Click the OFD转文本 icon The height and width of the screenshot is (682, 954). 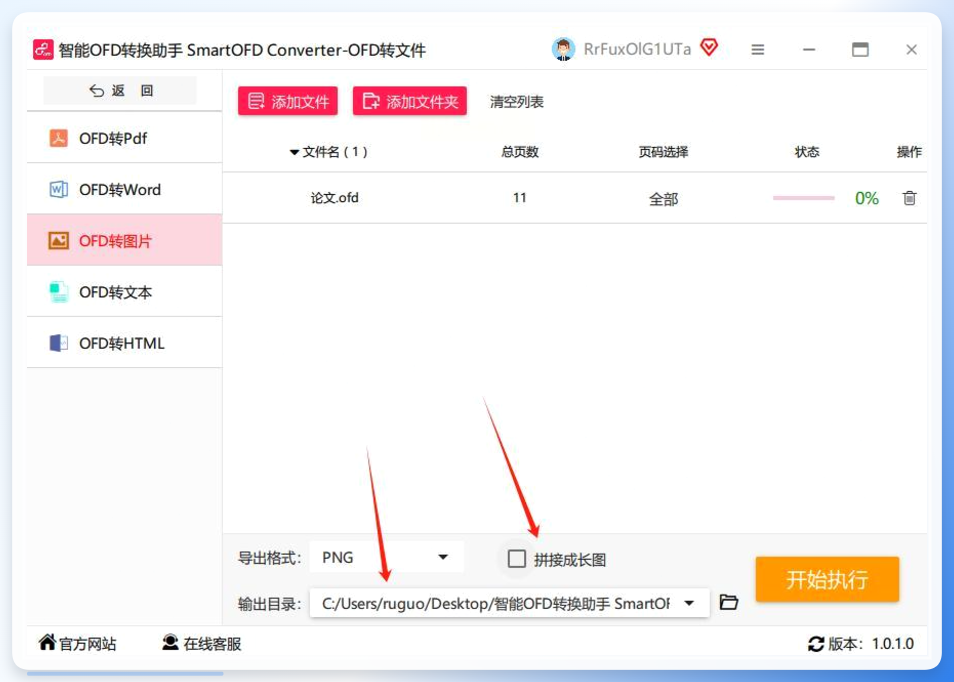click(x=58, y=292)
